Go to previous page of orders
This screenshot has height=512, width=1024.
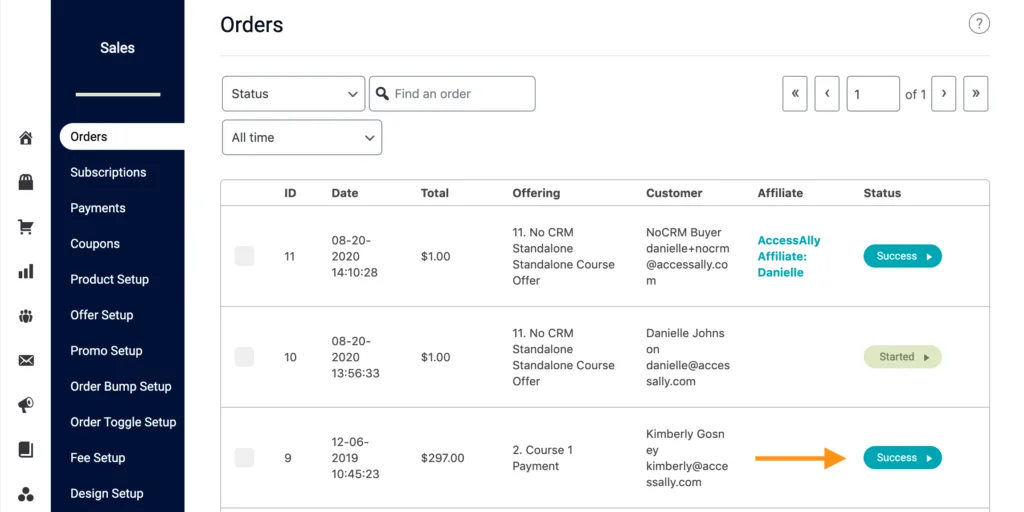(827, 93)
